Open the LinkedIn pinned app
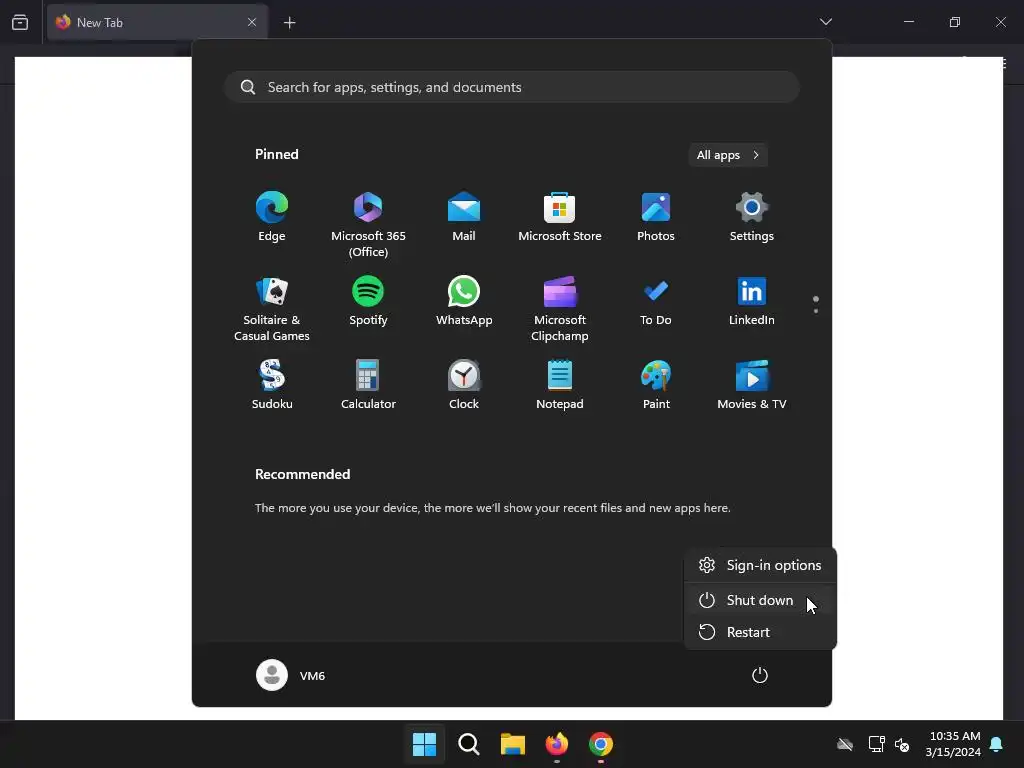The width and height of the screenshot is (1024, 768). 752,302
